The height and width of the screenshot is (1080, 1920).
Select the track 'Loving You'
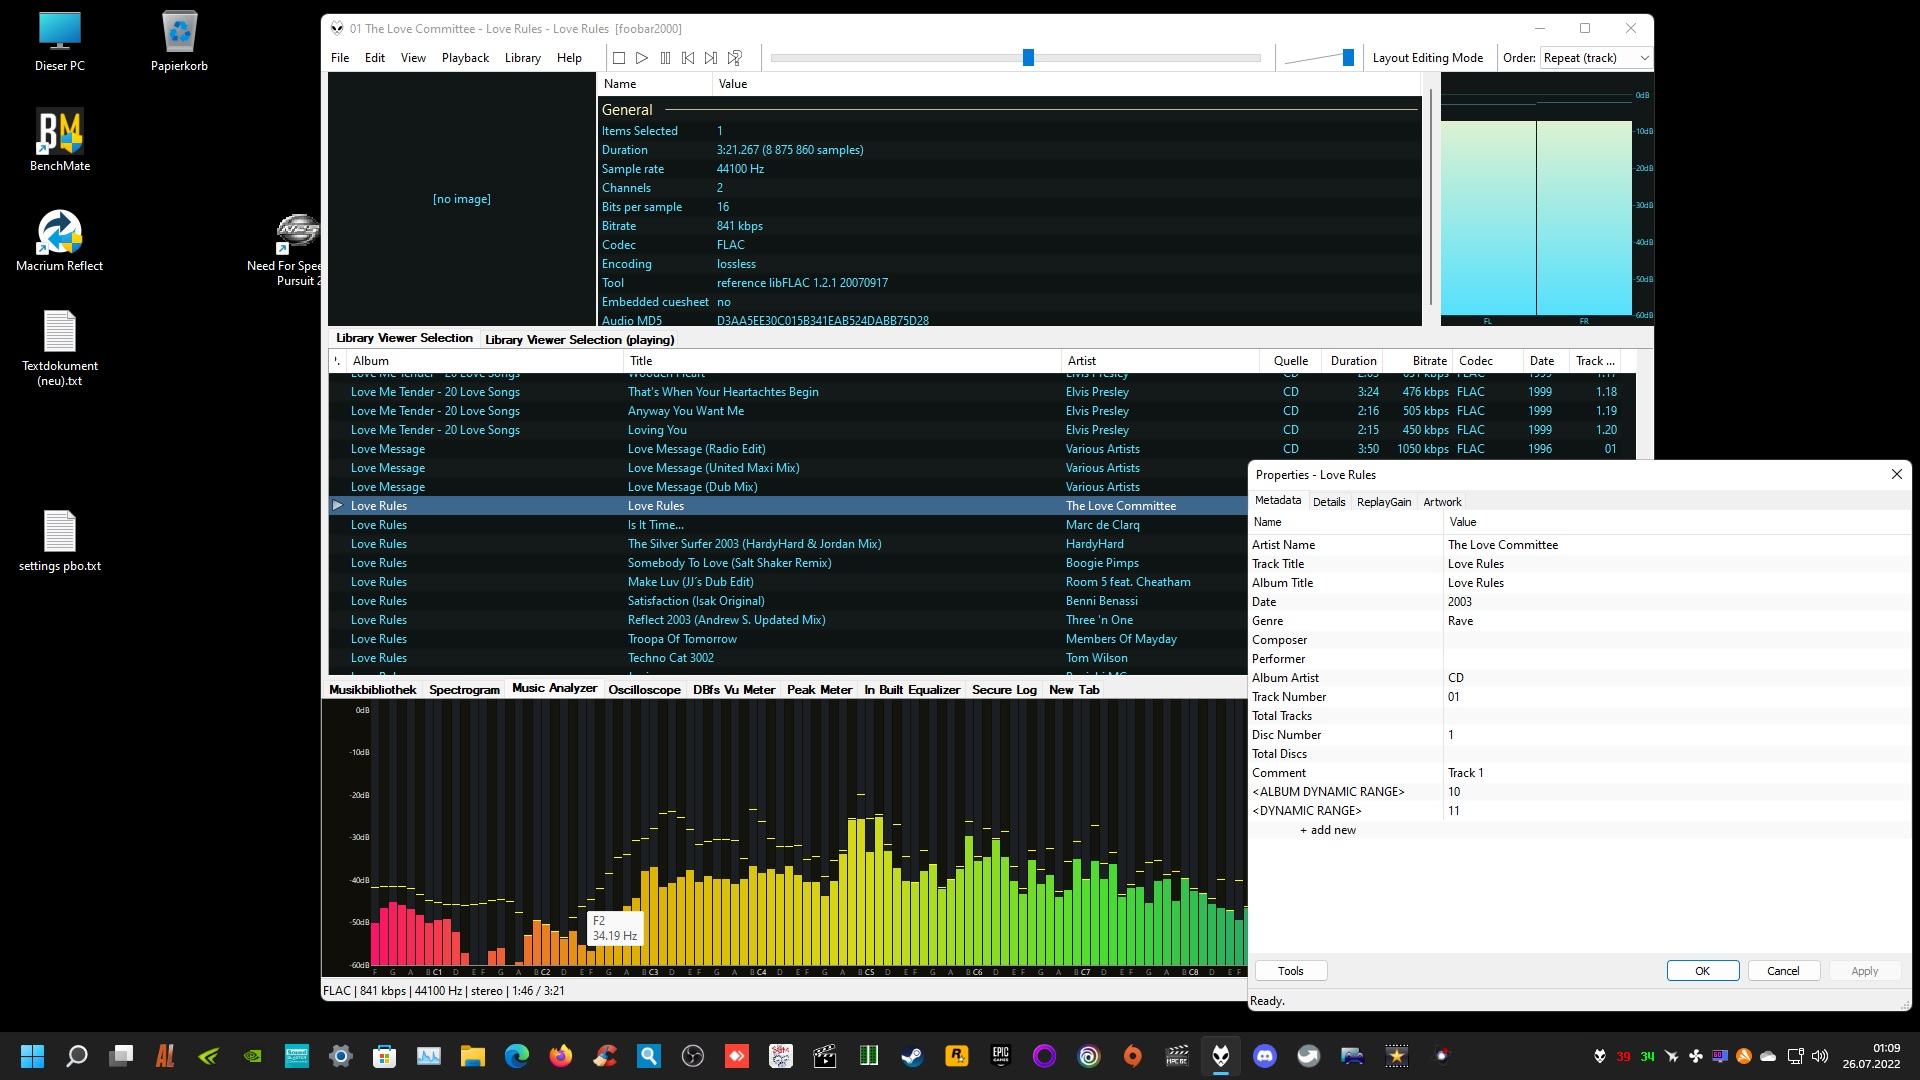click(982, 430)
